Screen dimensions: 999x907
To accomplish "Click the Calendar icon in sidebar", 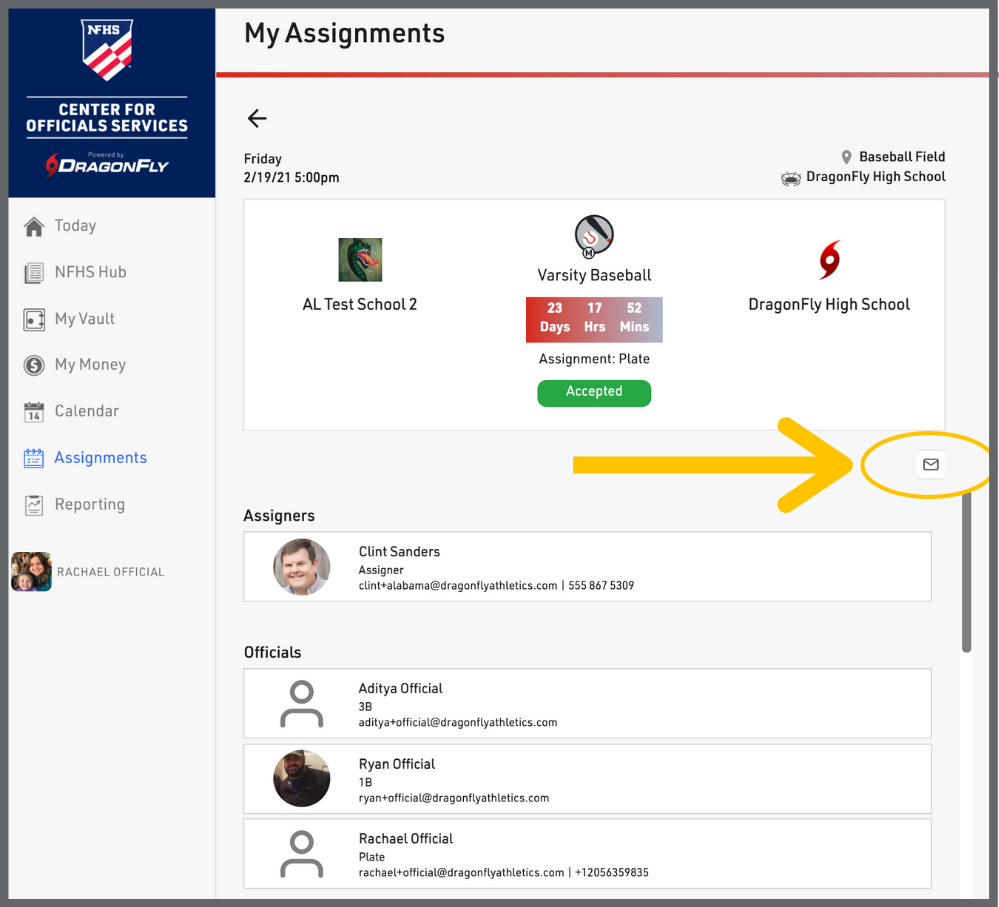I will click(34, 412).
